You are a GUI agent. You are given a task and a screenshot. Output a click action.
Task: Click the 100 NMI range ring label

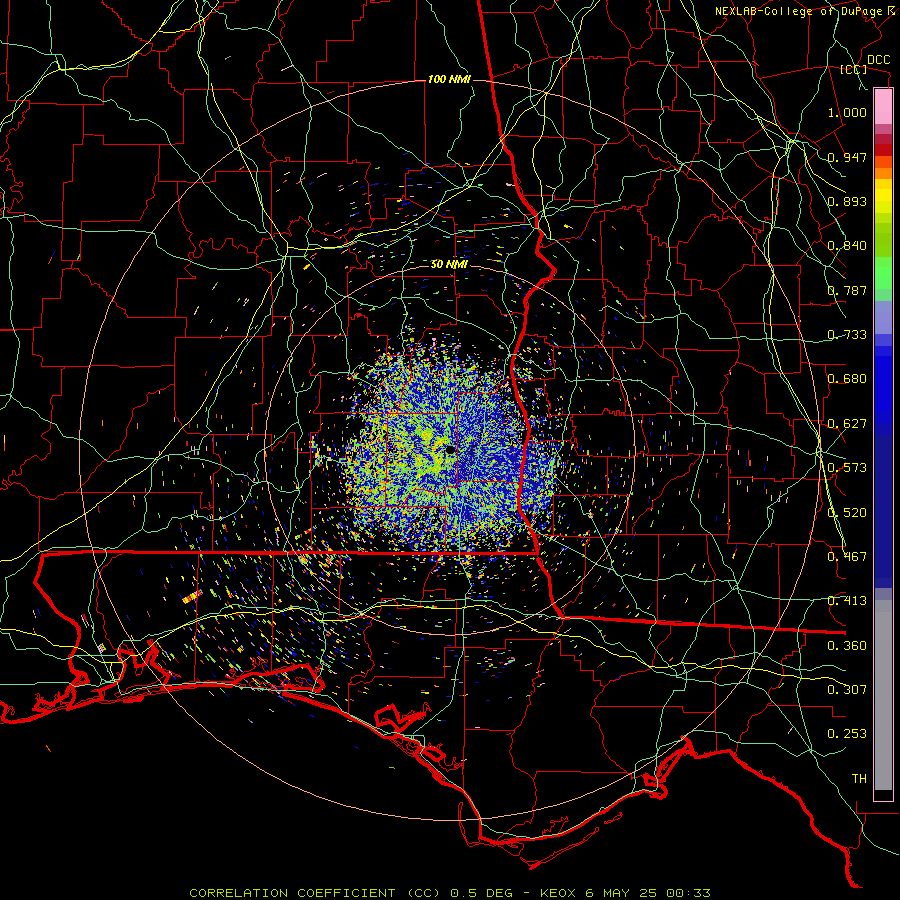[x=449, y=79]
